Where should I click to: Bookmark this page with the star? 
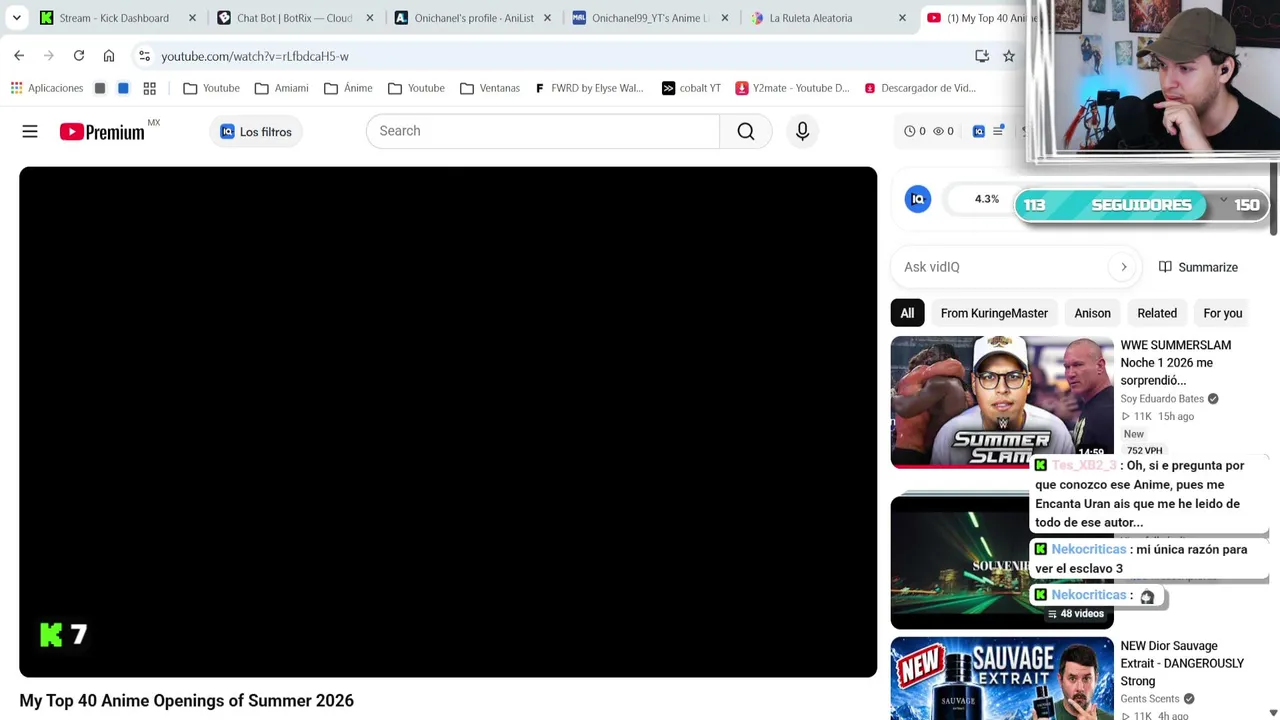point(1009,56)
